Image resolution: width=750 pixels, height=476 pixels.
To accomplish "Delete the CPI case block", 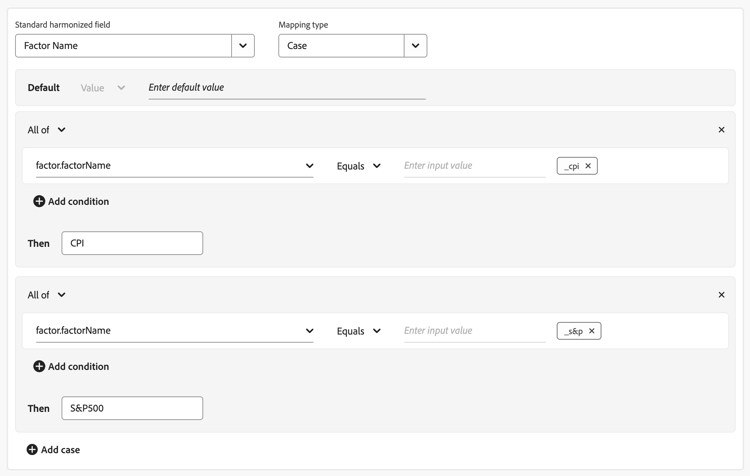I will 721,130.
